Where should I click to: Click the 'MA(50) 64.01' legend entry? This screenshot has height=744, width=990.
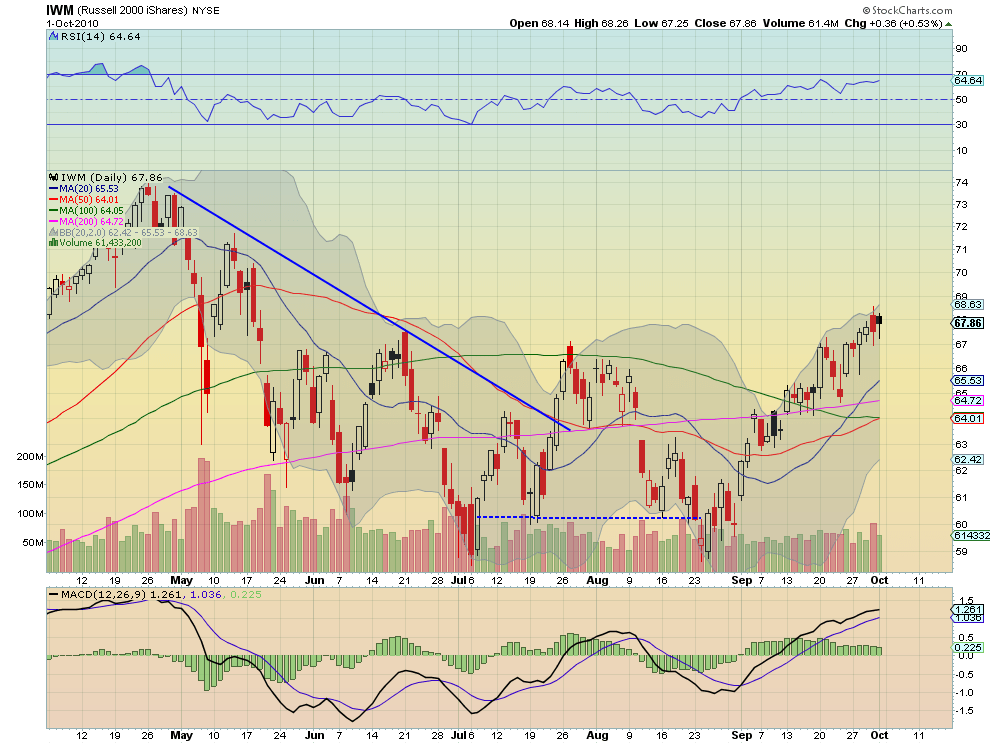coord(89,200)
